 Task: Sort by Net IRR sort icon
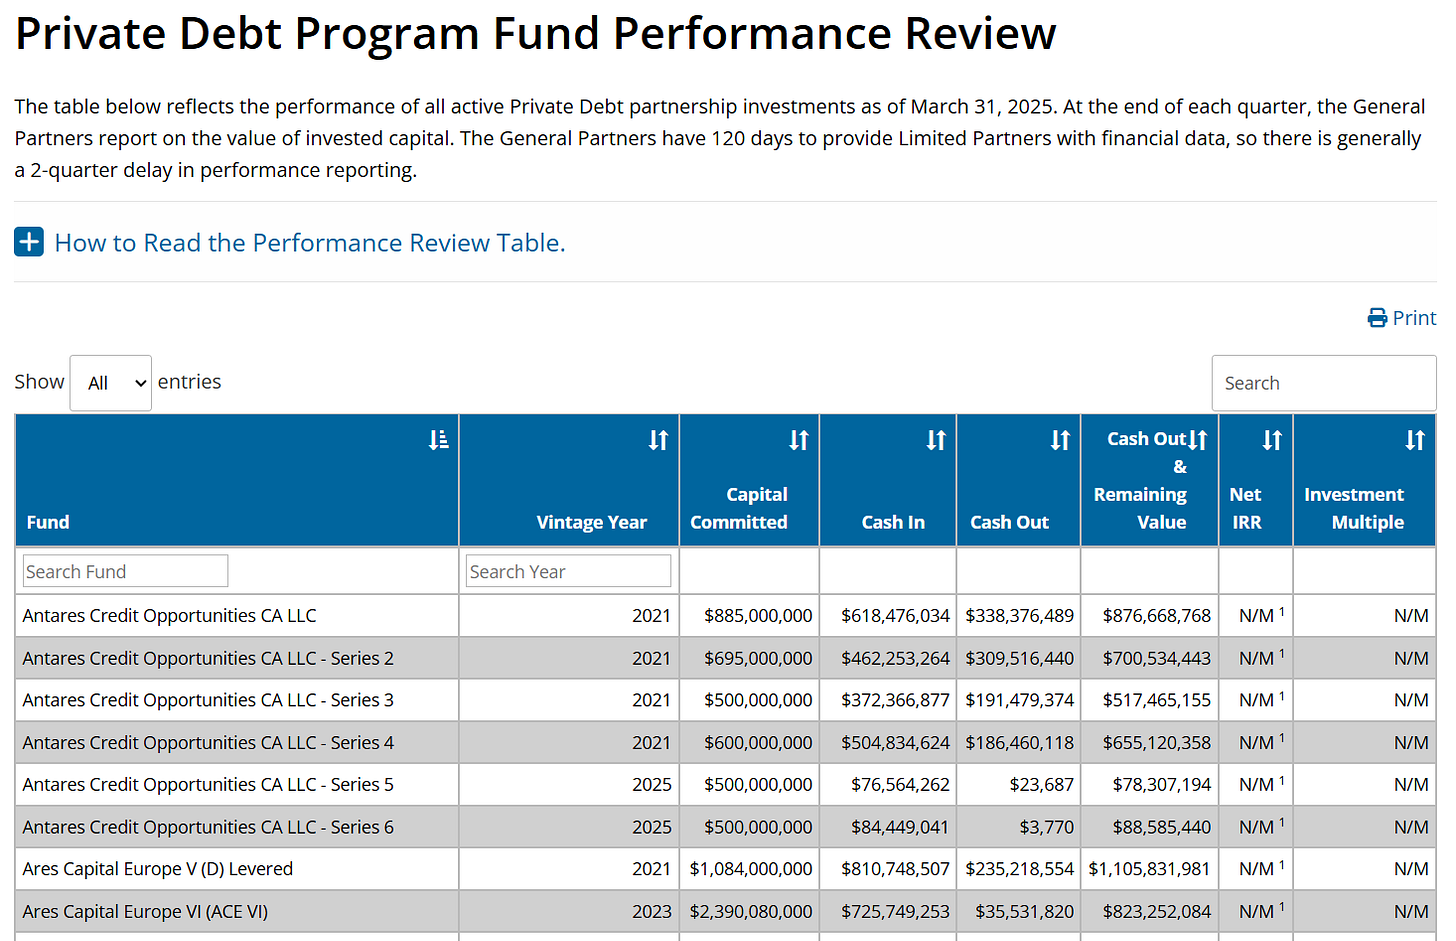[1272, 440]
